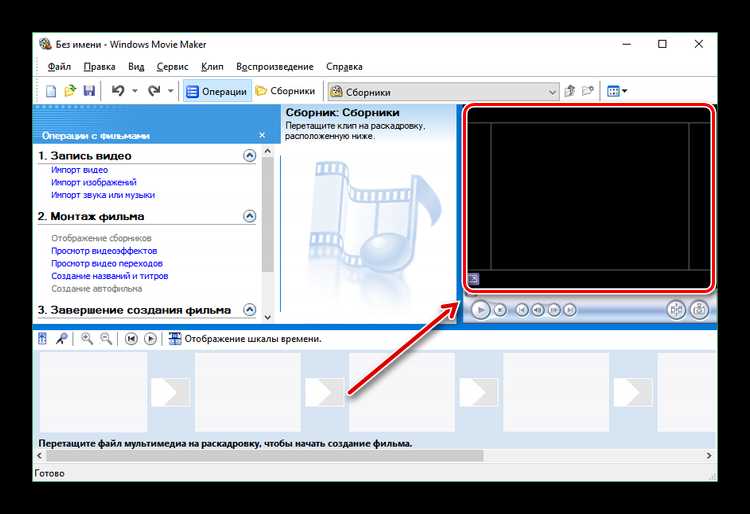Select the first storyboard transition cell
The width and height of the screenshot is (750, 514).
(170, 393)
